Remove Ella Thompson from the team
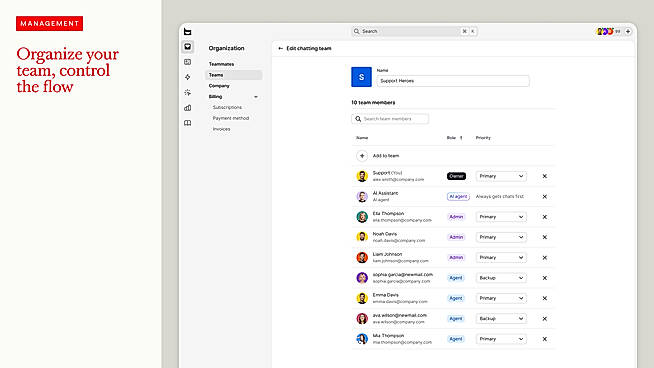Image resolution: width=654 pixels, height=368 pixels. (x=545, y=217)
